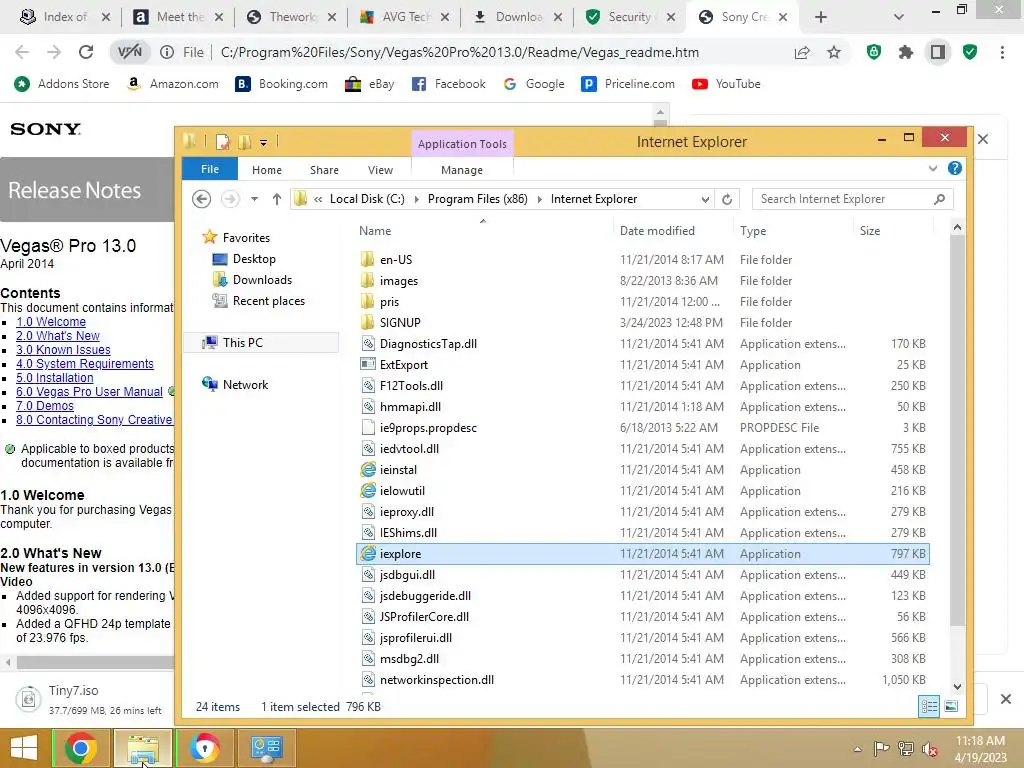The image size is (1024, 768).
Task: Open 5.0 Installation link
Action: point(55,378)
